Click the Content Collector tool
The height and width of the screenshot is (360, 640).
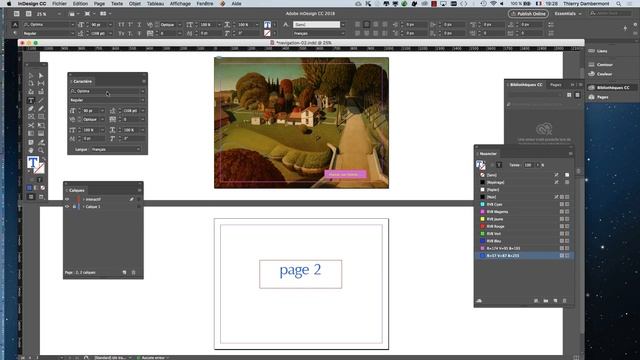coord(31,92)
